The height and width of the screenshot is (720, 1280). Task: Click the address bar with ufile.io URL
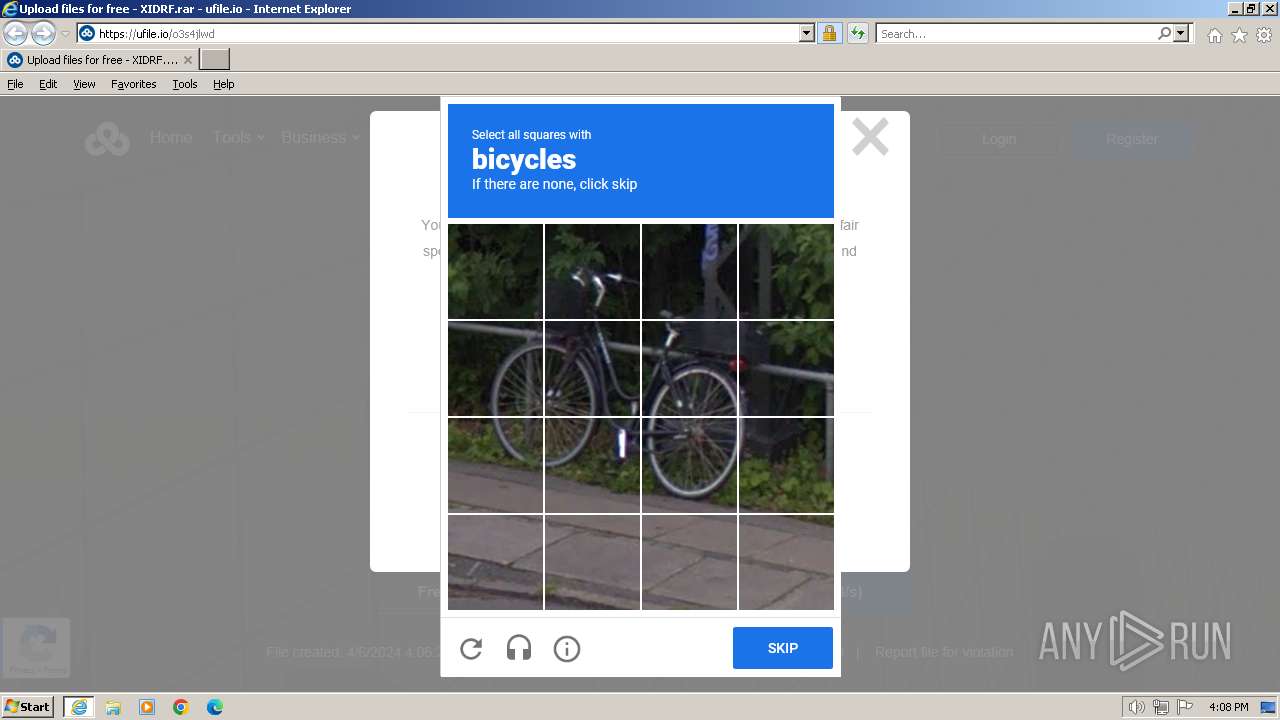[438, 34]
